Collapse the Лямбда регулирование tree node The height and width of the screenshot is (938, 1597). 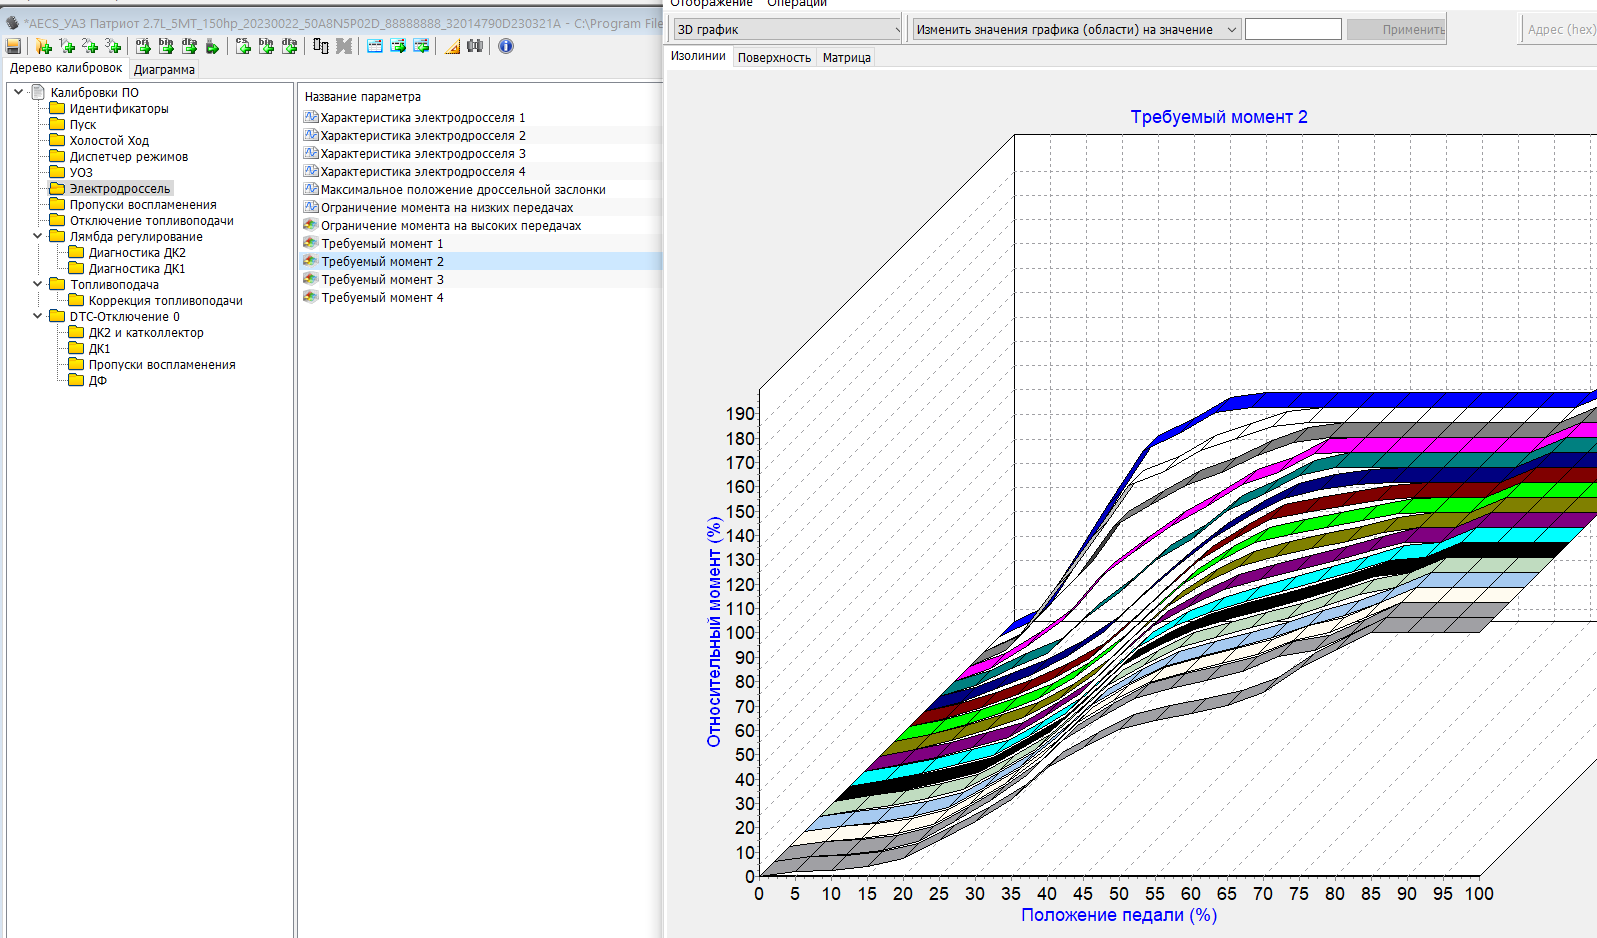pos(38,236)
